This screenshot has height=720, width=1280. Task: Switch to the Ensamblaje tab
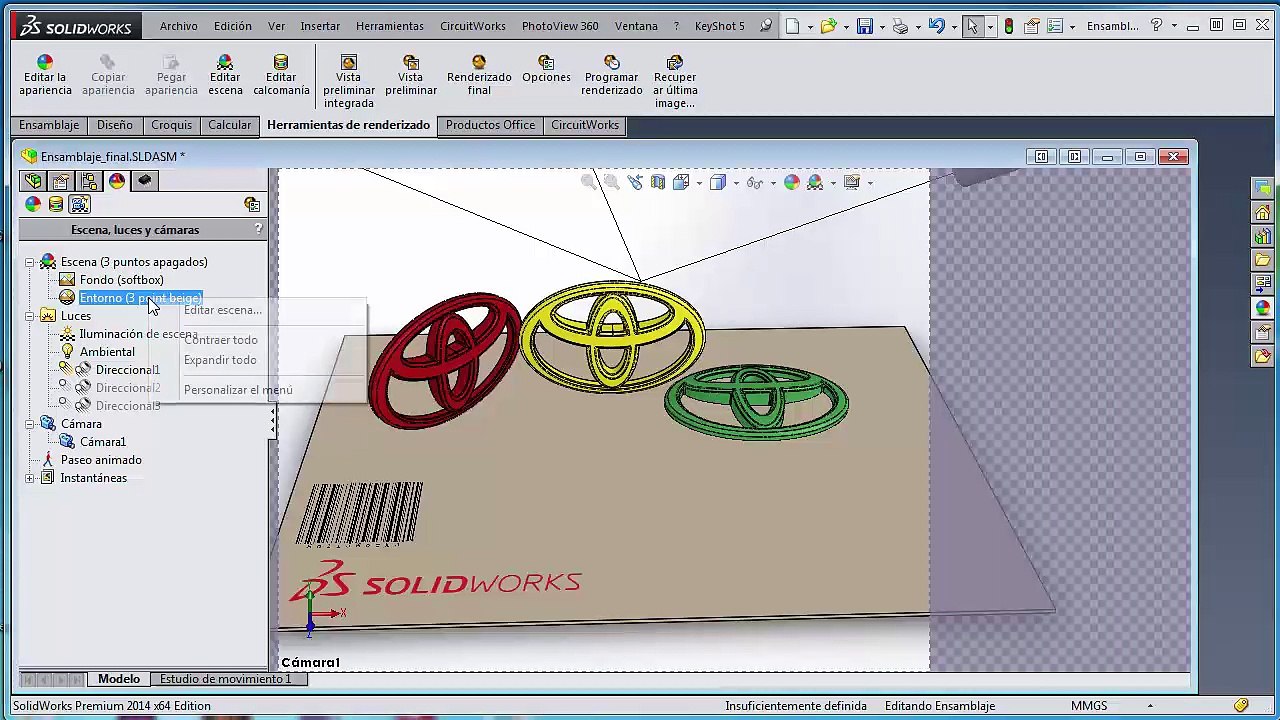pos(49,125)
